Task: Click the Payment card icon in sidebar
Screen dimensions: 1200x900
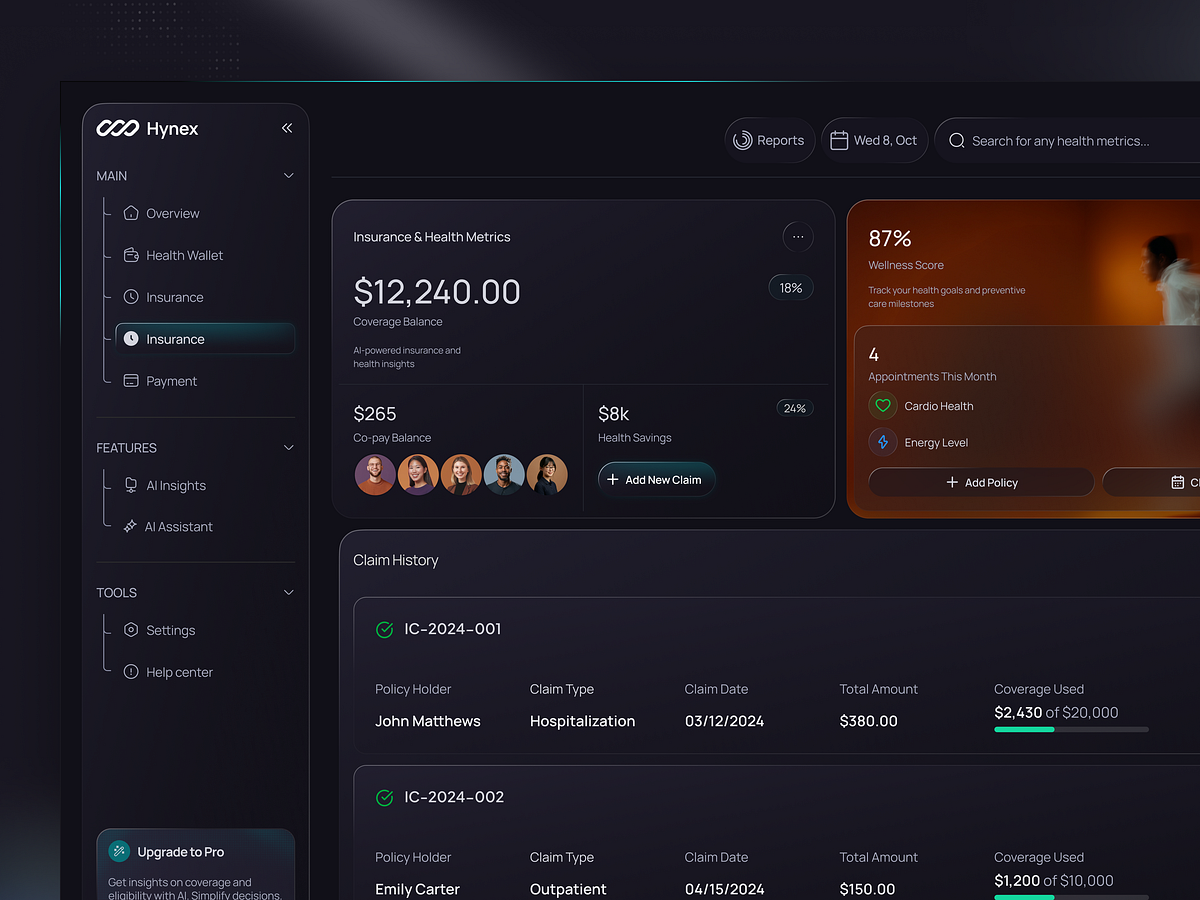Action: [x=131, y=381]
